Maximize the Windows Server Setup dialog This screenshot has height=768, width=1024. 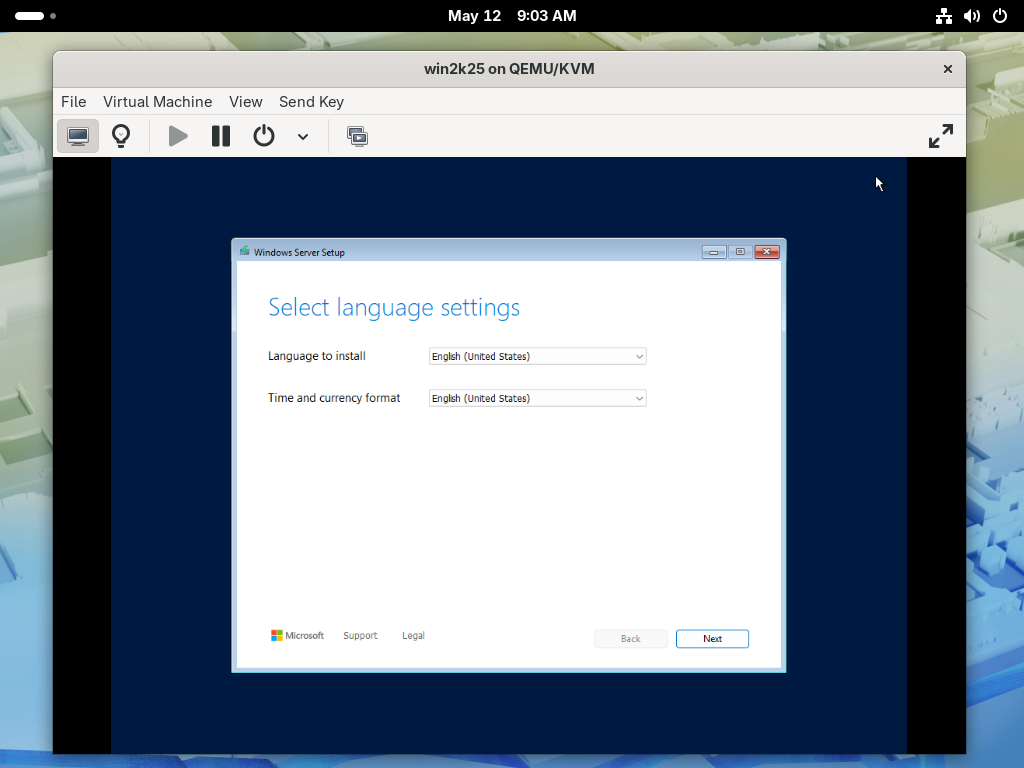click(x=740, y=252)
